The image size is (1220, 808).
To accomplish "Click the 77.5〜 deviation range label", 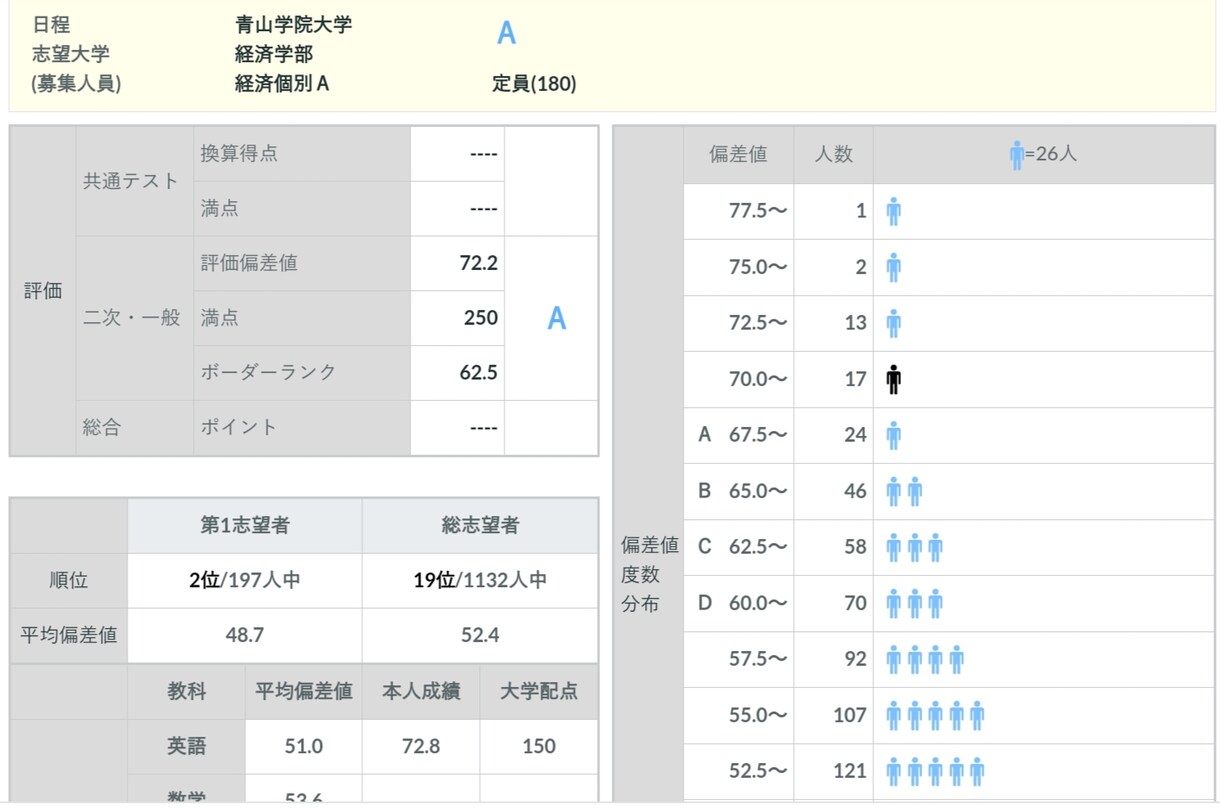I will (758, 212).
